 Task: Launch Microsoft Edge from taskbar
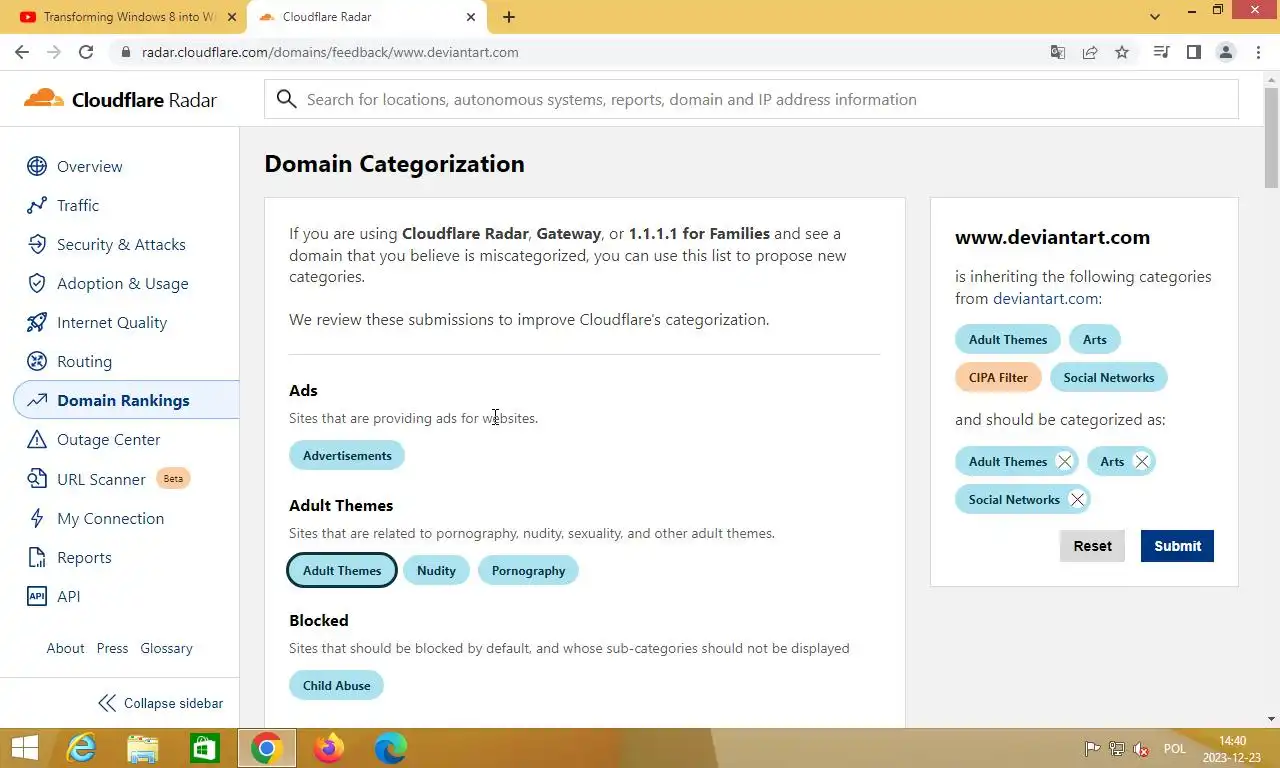coord(390,748)
